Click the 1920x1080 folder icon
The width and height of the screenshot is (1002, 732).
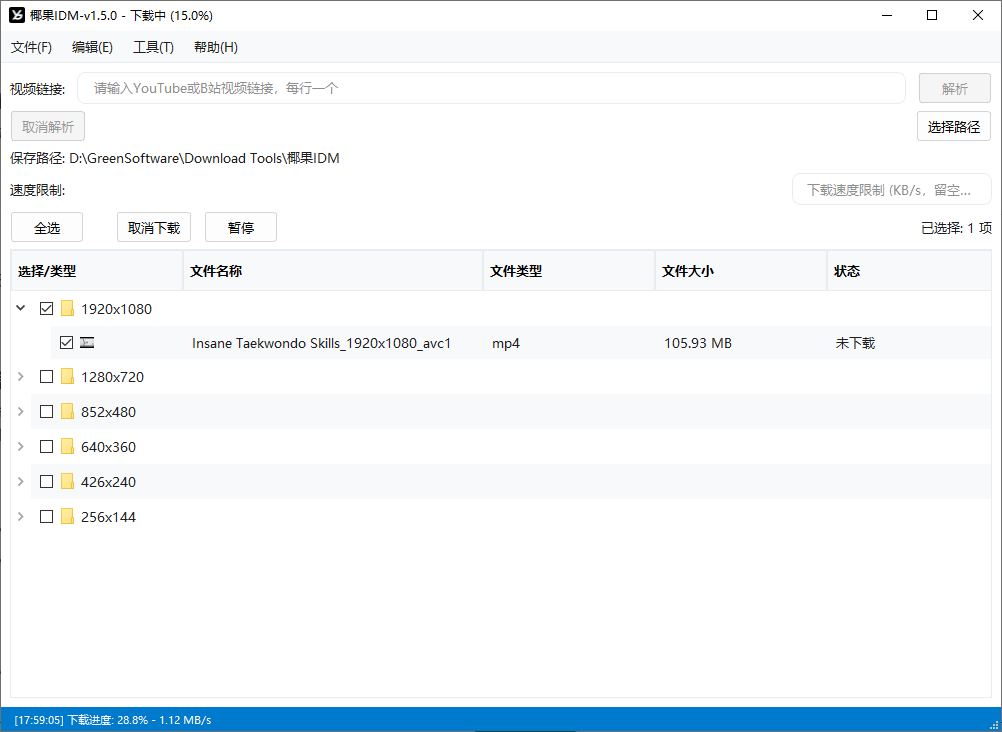pos(68,308)
